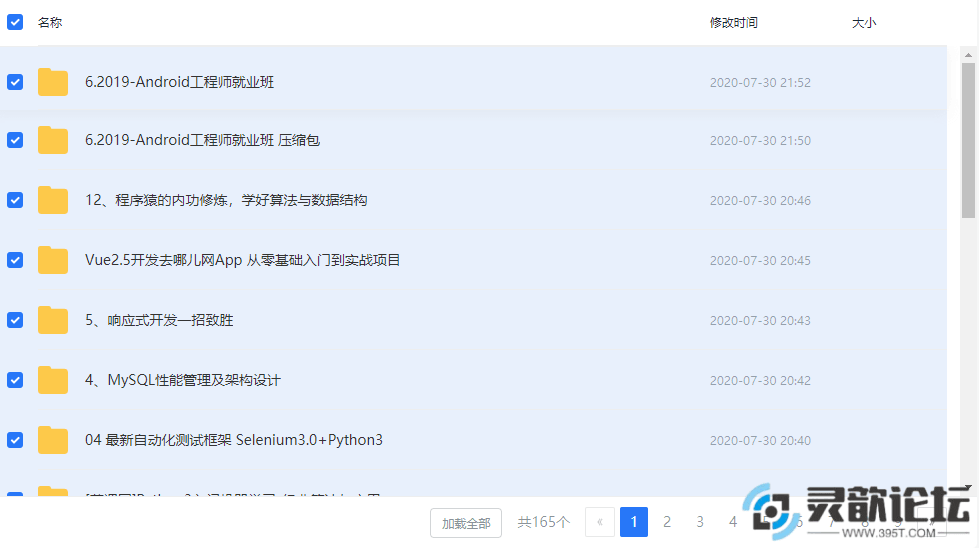This screenshot has width=979, height=548.
Task: Uncheck the 6.2019-Android工程师就业班 folder checkbox
Action: point(15,82)
